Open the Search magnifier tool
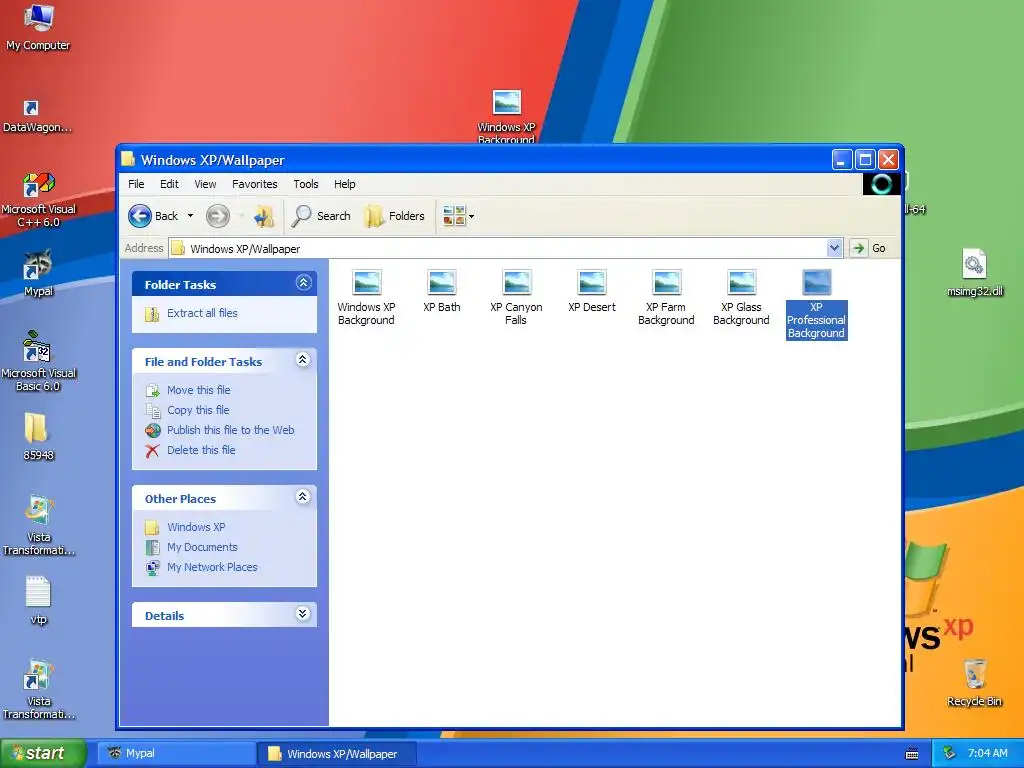 click(x=321, y=216)
